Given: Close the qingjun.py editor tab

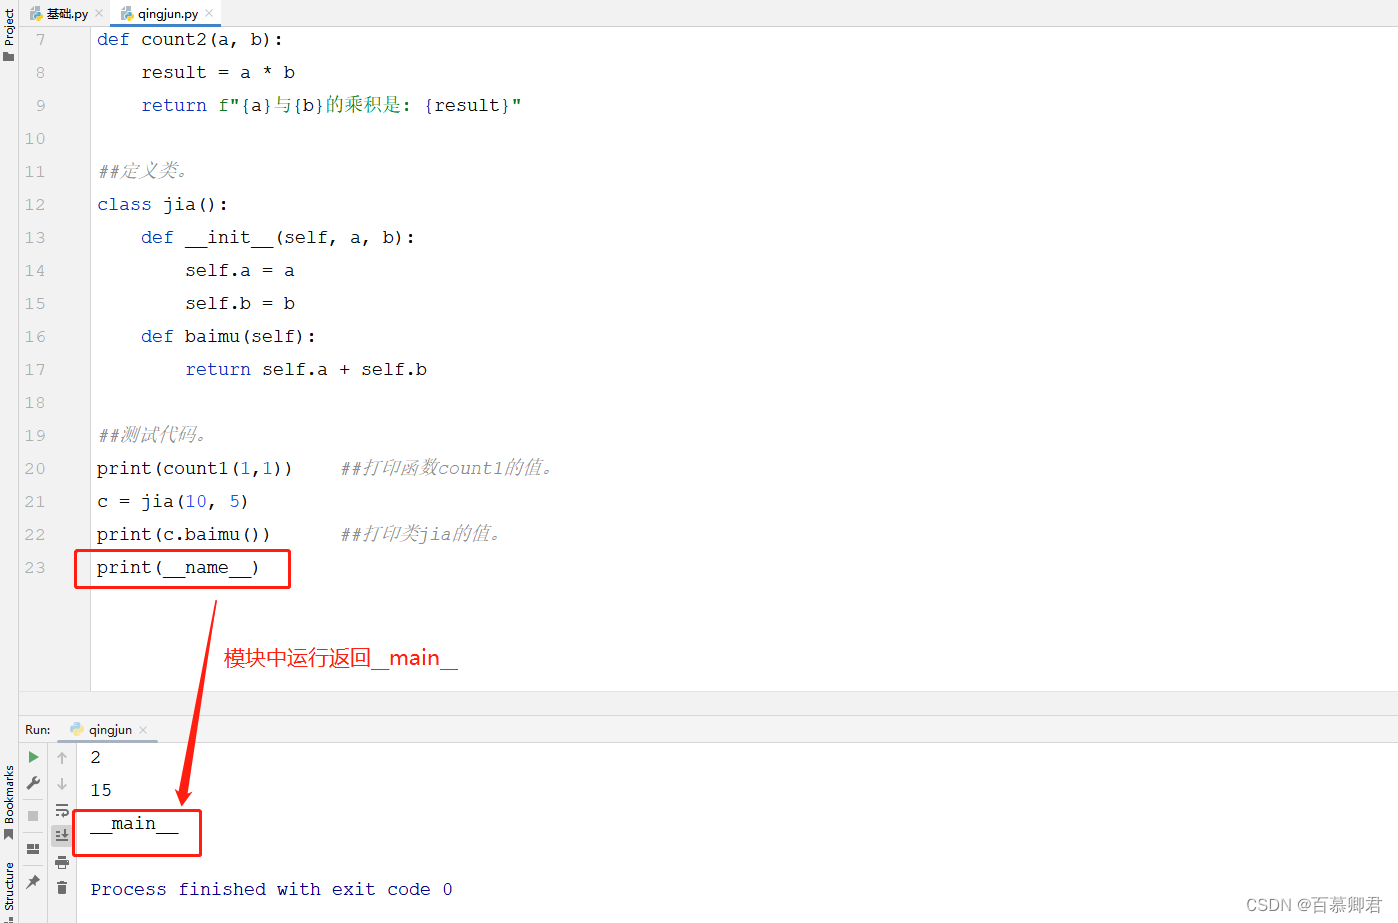Looking at the screenshot, I should pyautogui.click(x=209, y=13).
